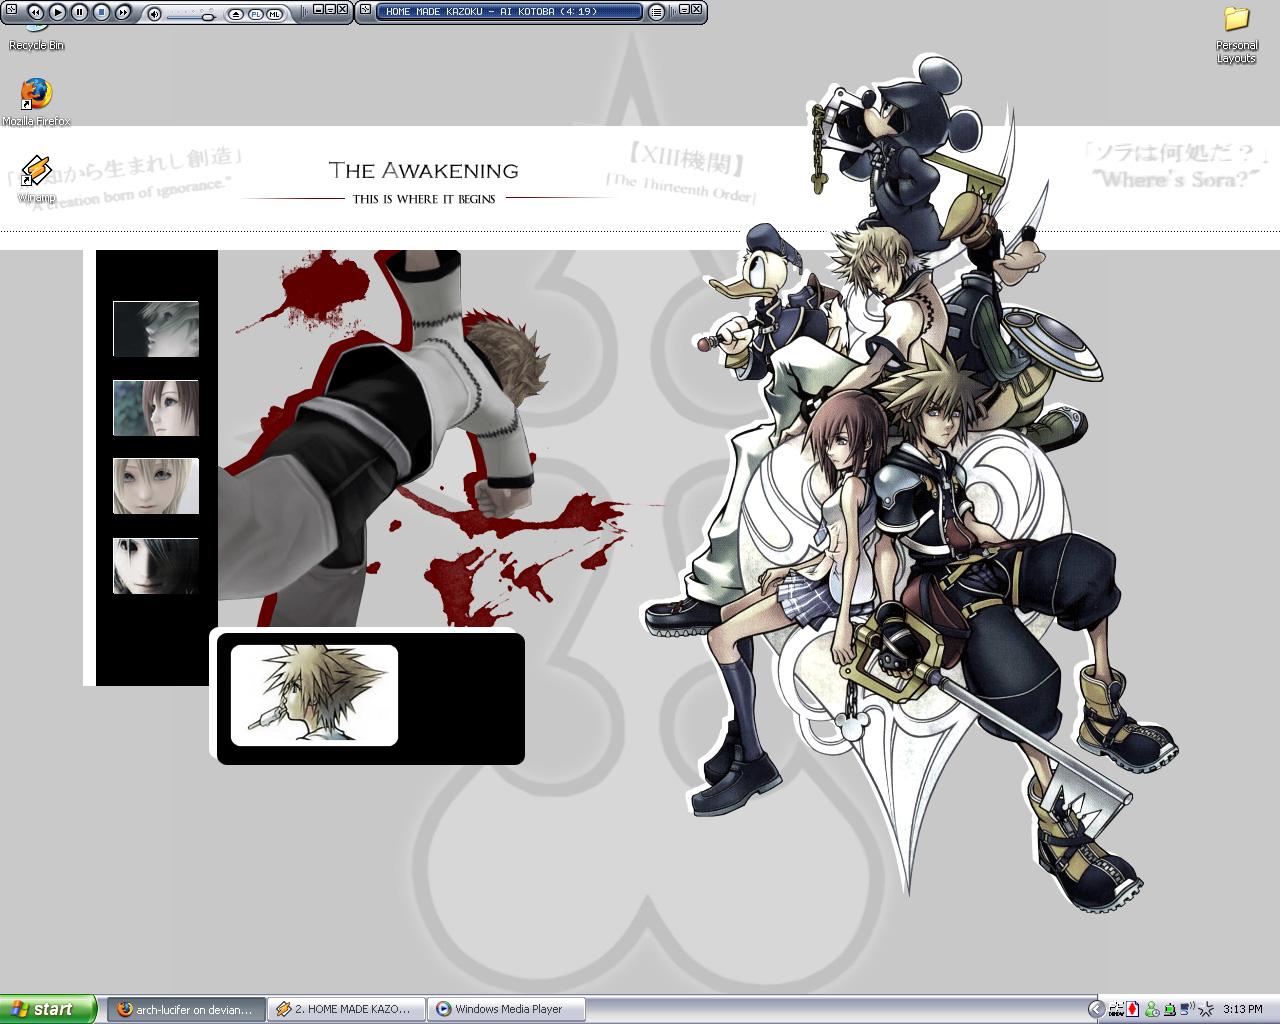Go to previous track in Winamp
This screenshot has width=1280, height=1024.
pyautogui.click(x=35, y=12)
